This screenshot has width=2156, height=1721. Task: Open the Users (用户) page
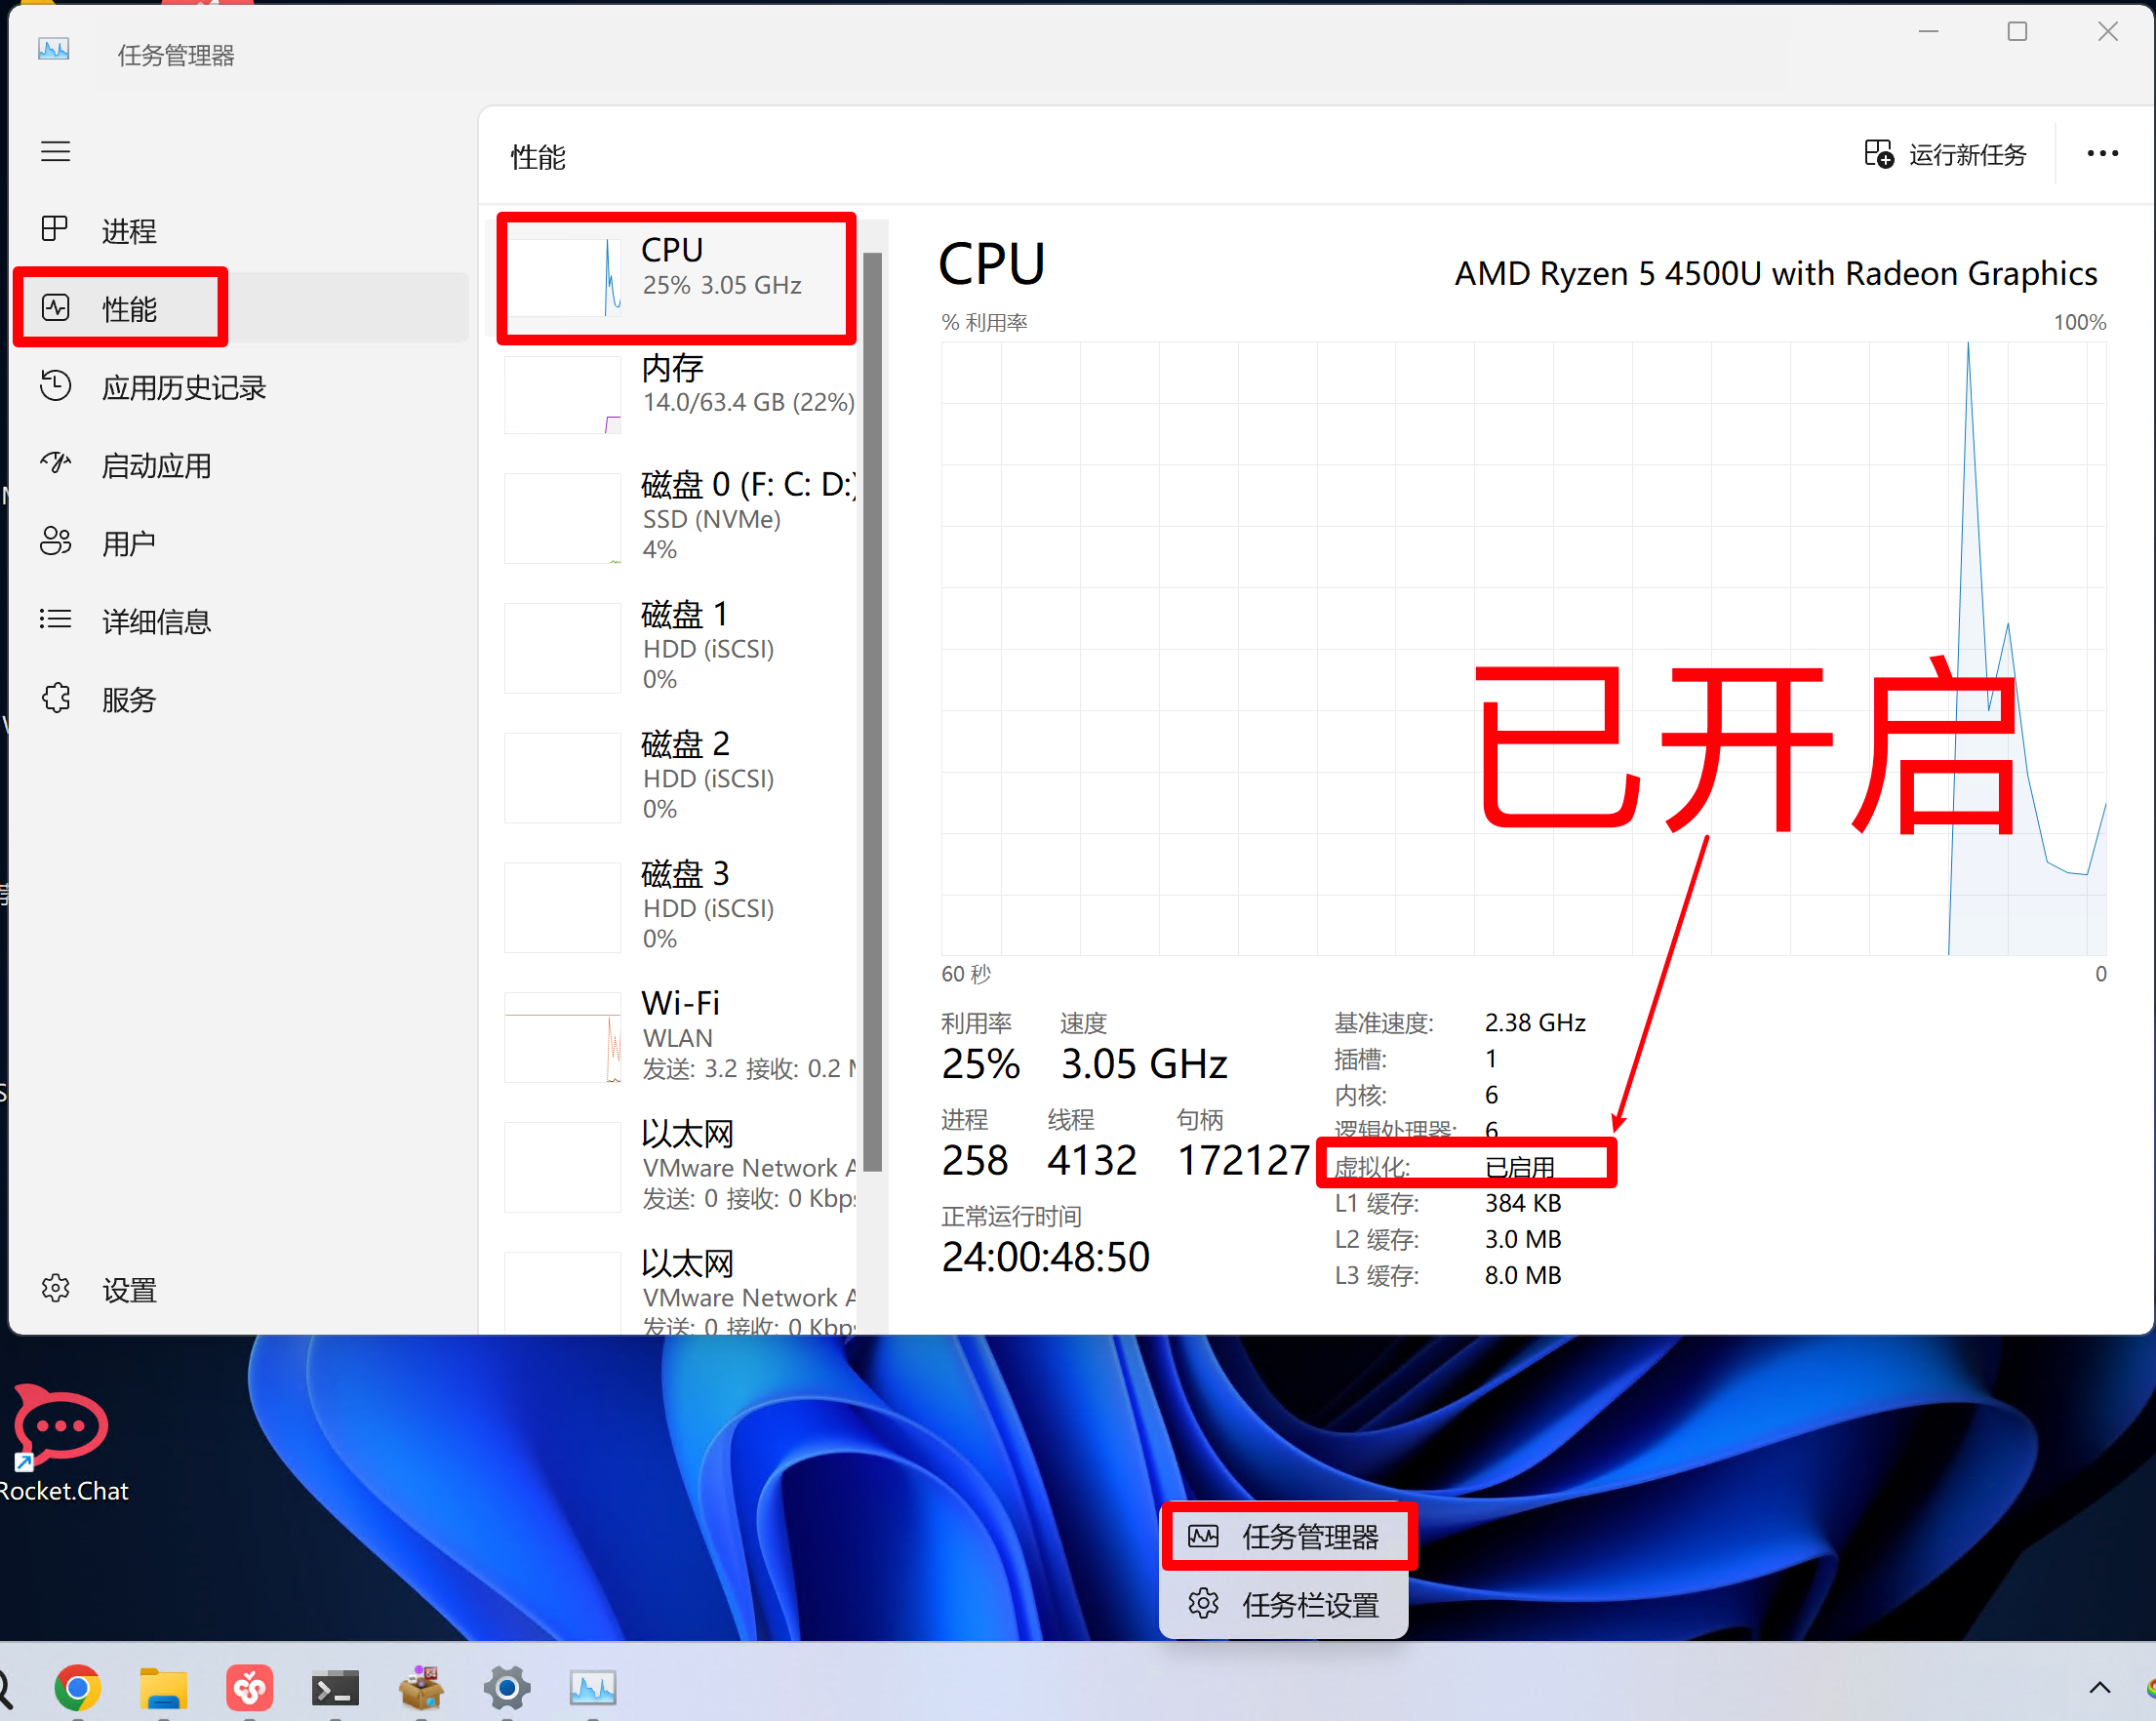(x=128, y=544)
